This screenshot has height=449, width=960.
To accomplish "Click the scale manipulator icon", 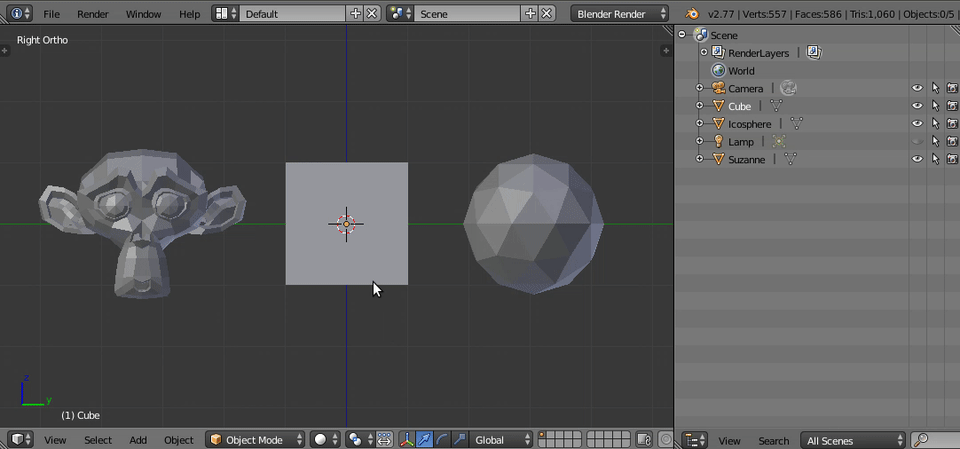I will [459, 440].
